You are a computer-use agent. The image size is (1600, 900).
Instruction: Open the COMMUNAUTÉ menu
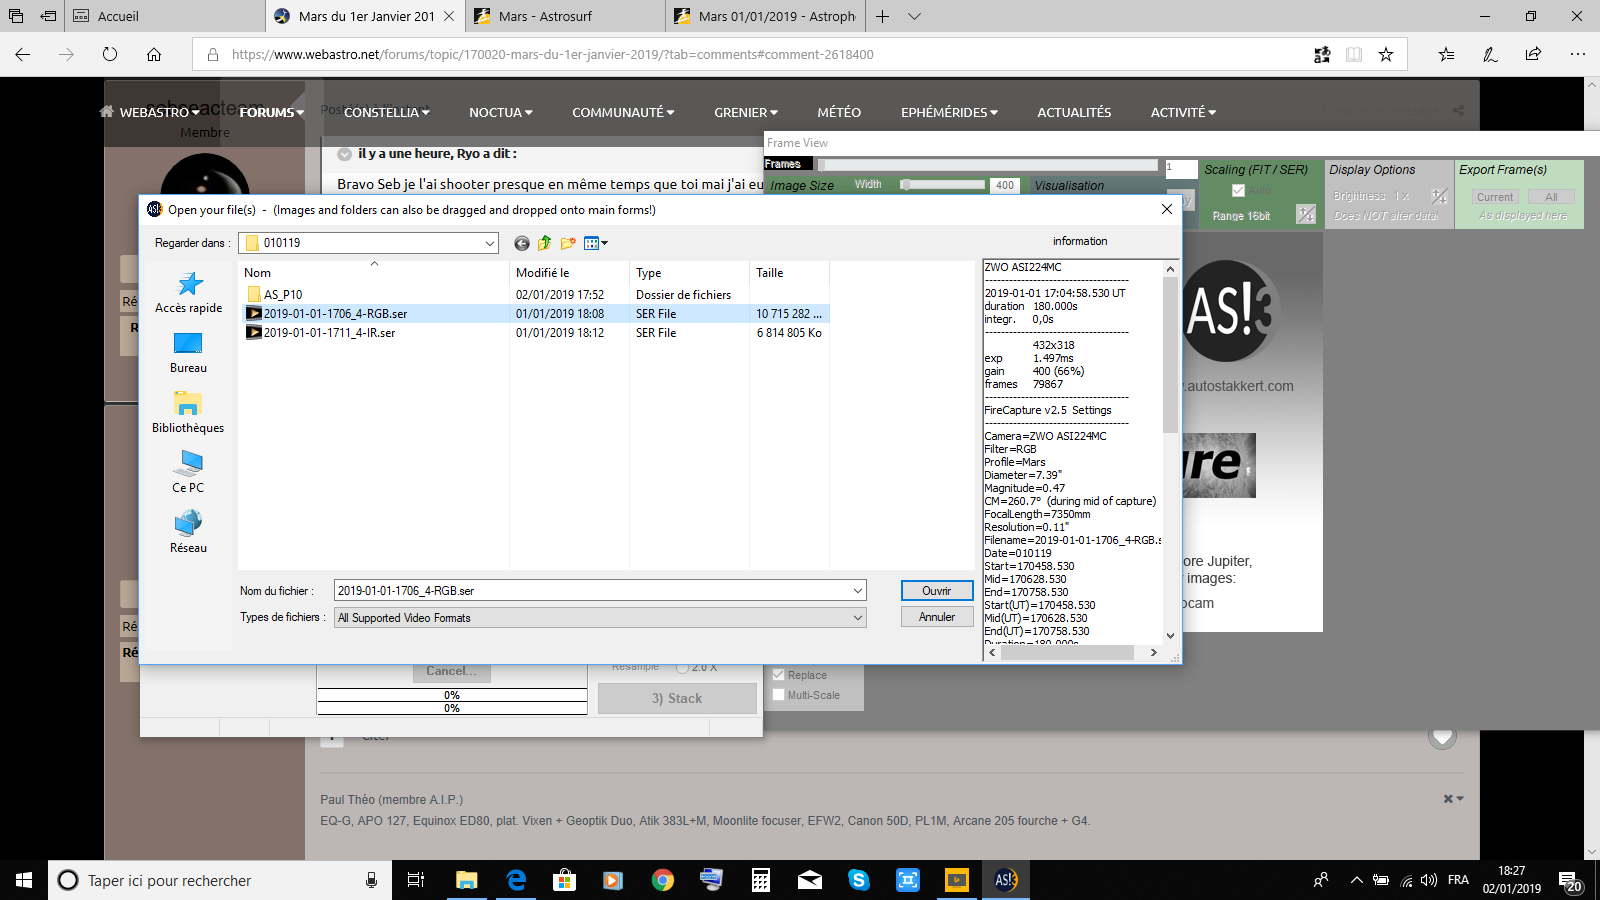pos(623,112)
